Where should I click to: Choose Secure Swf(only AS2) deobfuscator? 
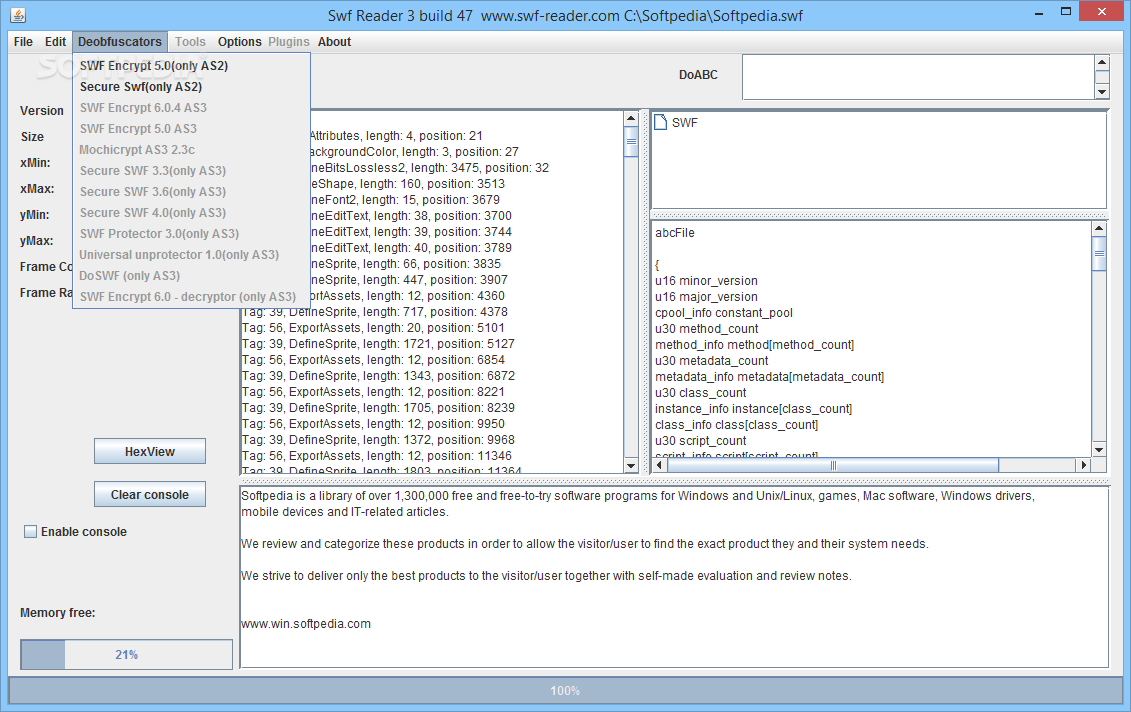pos(191,87)
